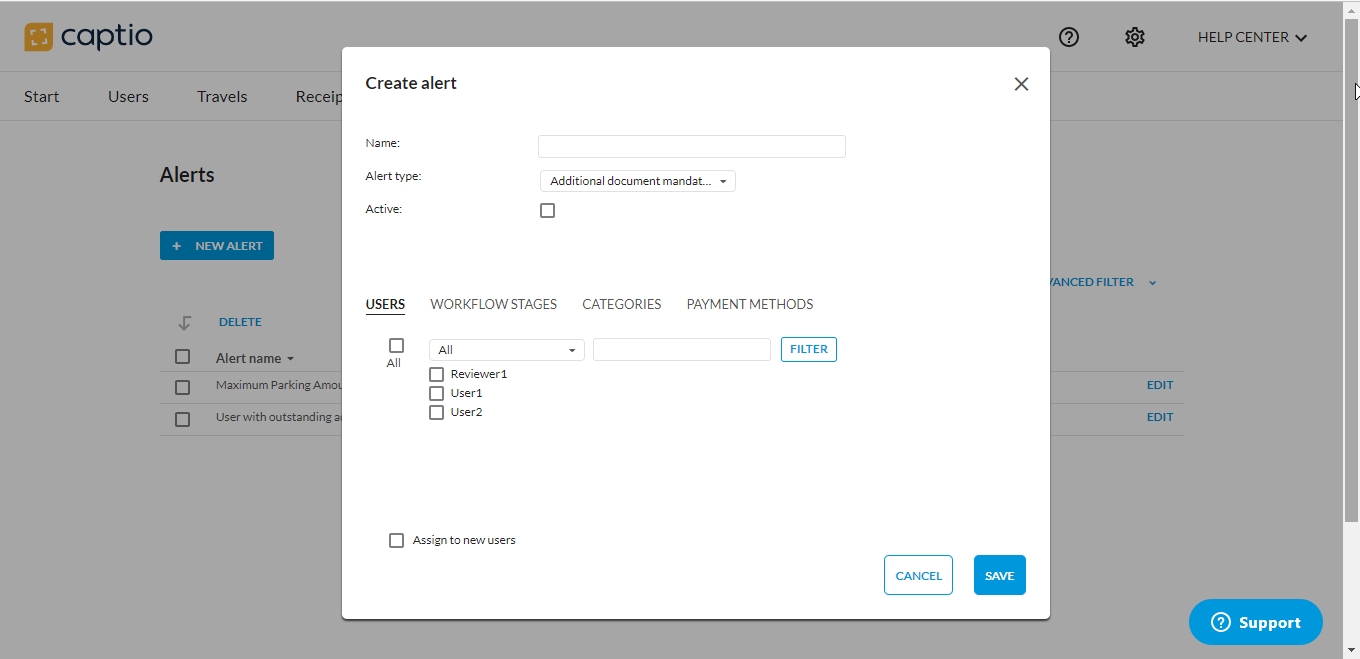Open the Categories tab

click(621, 304)
